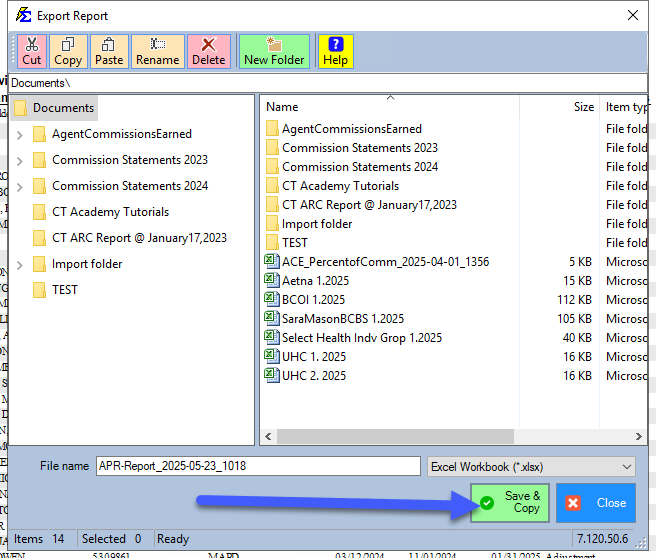Click the Copy toolbar button

tap(68, 51)
